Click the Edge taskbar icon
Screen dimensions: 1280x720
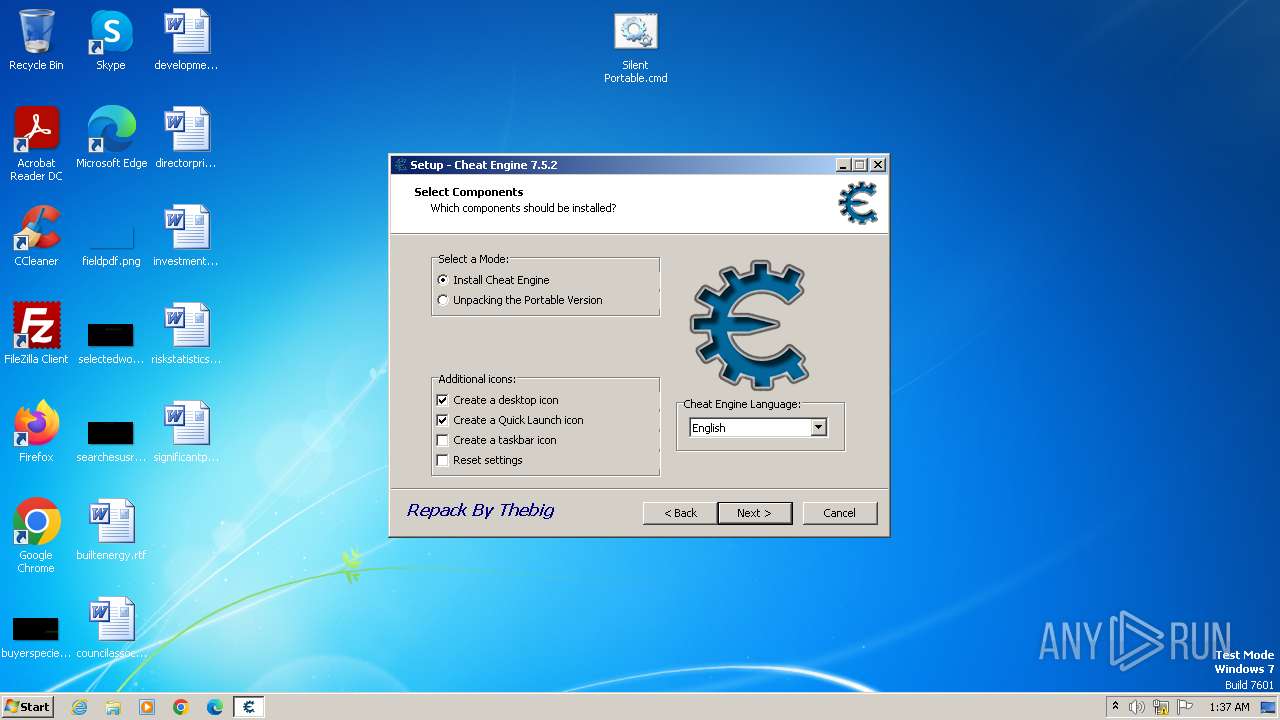(215, 707)
